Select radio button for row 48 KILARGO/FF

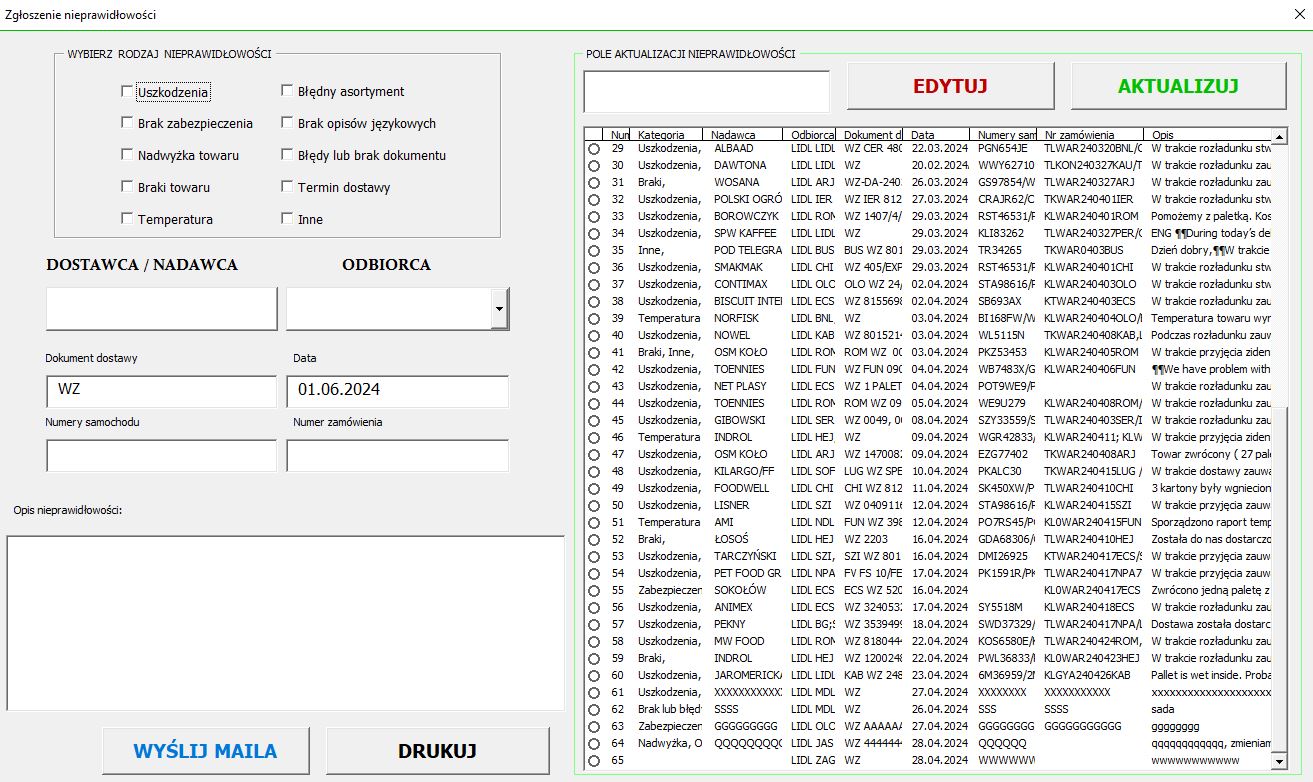[593, 472]
